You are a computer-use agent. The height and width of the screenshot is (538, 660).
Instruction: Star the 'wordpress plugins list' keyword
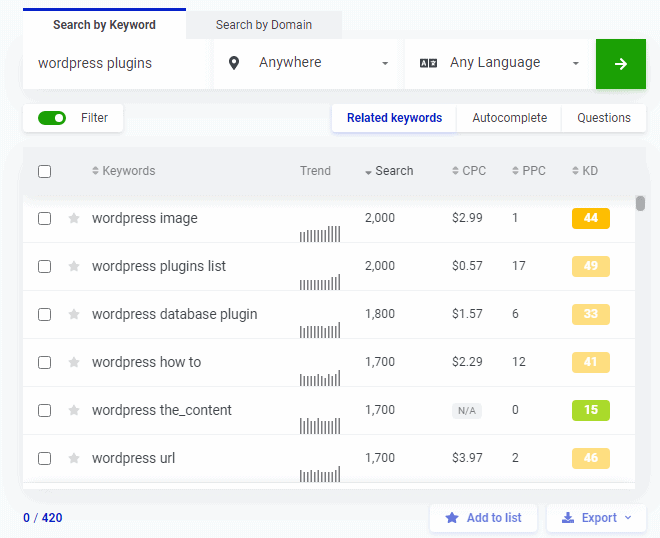[74, 266]
